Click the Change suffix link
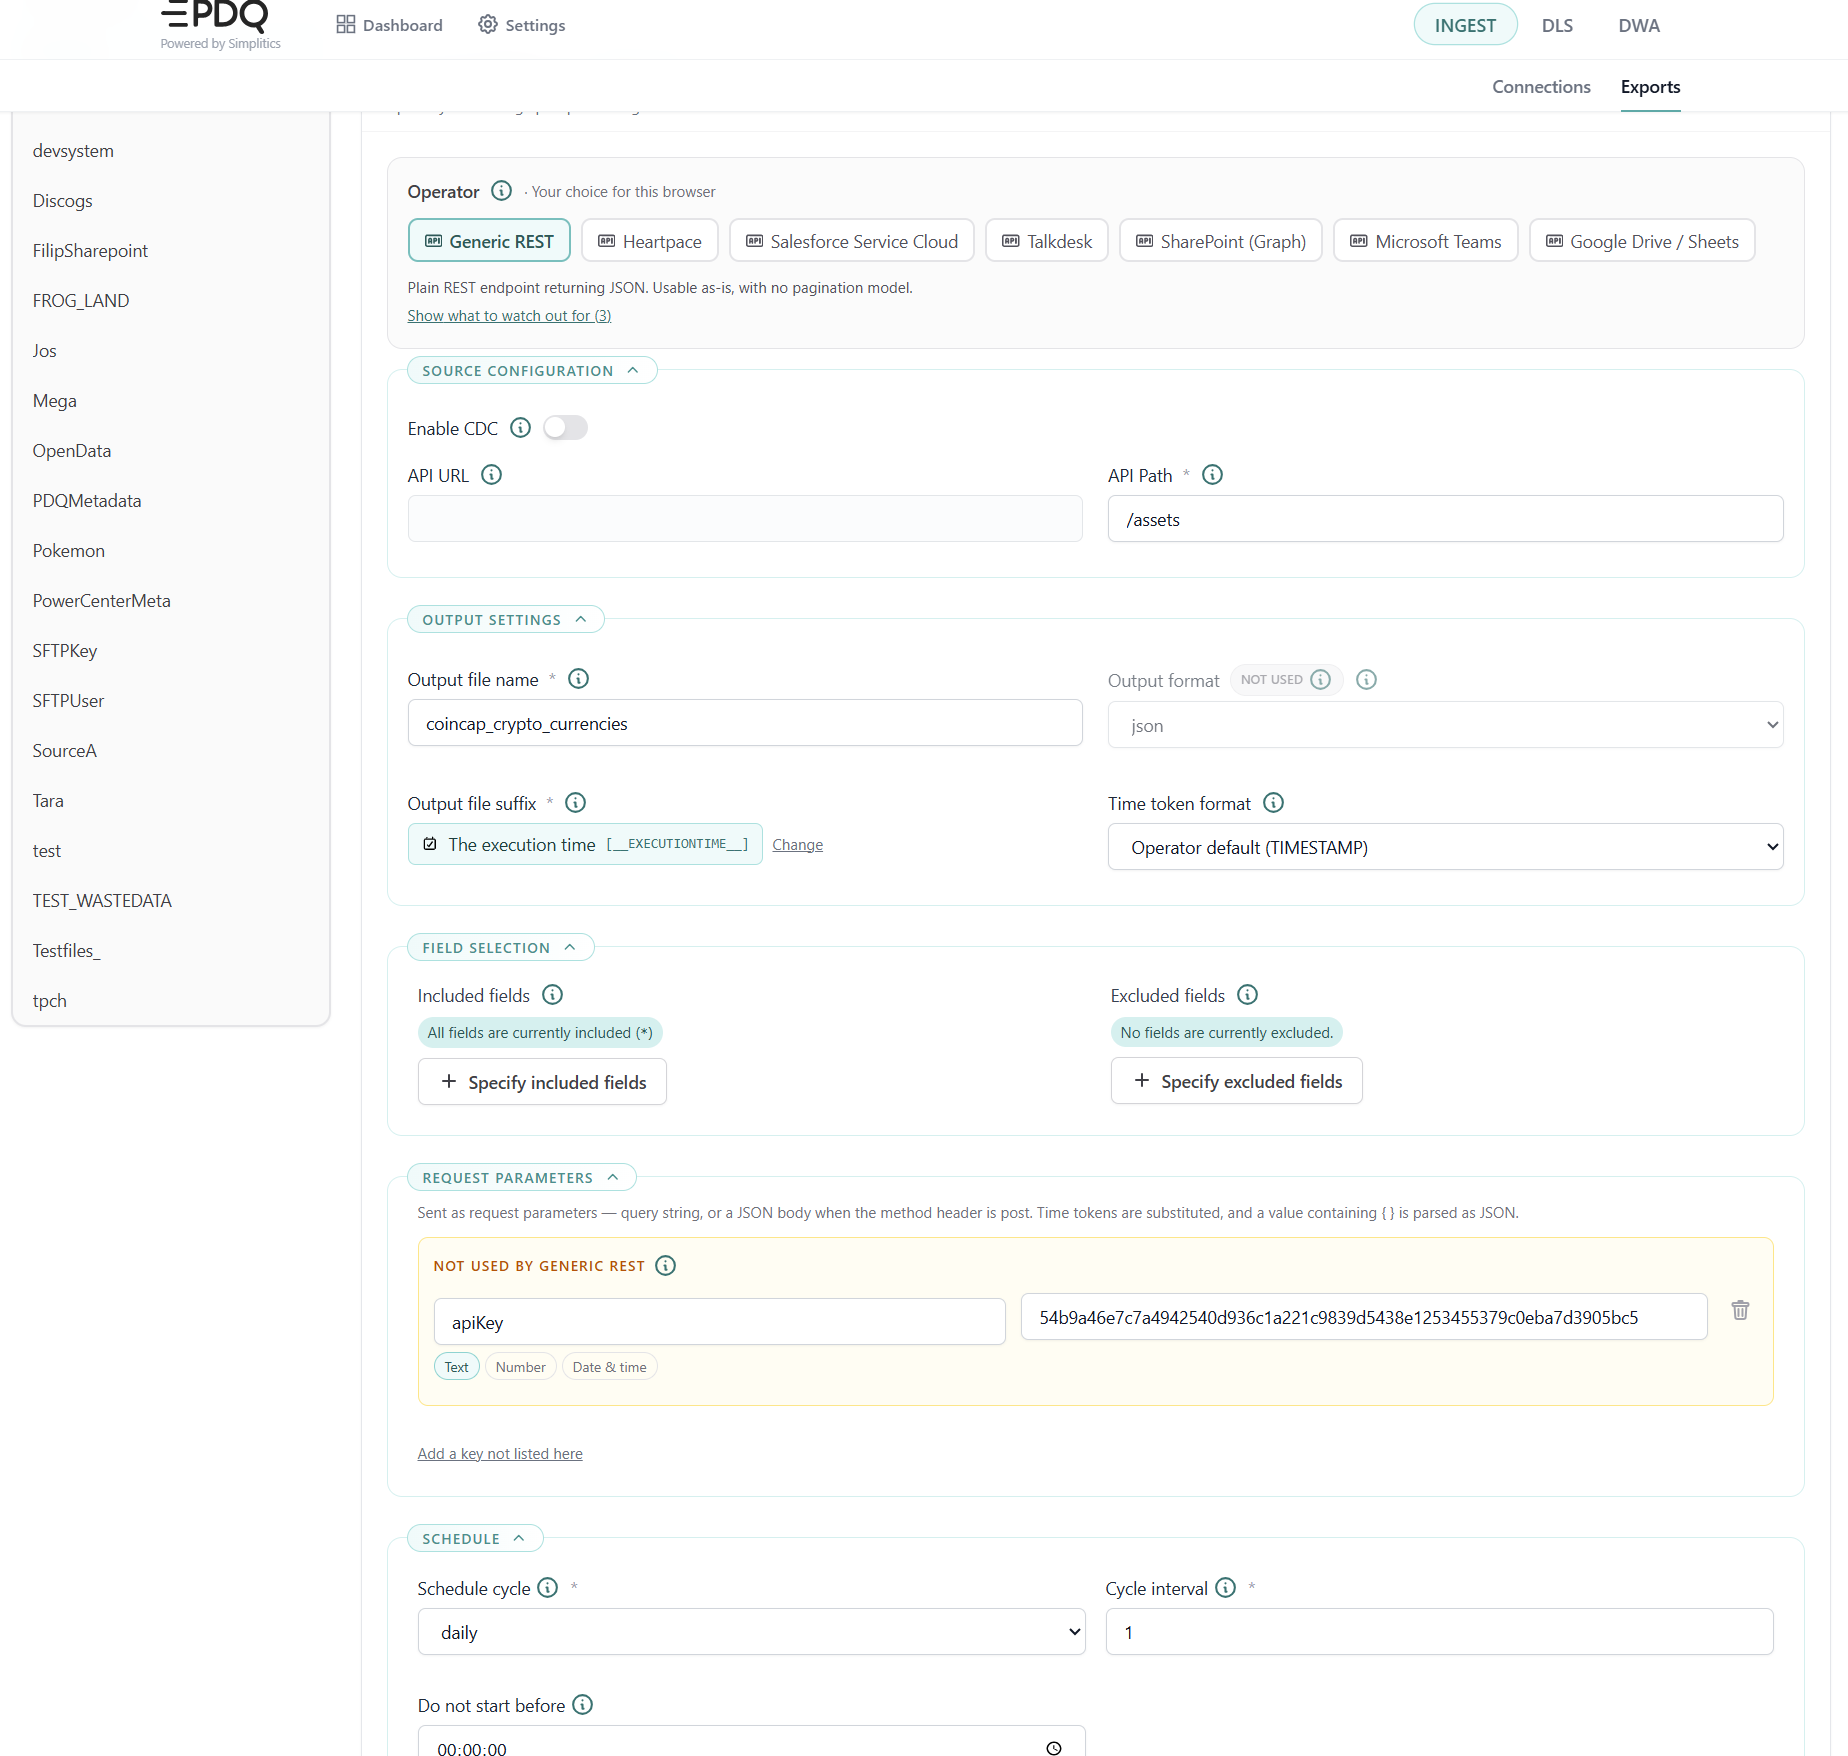 pyautogui.click(x=797, y=844)
